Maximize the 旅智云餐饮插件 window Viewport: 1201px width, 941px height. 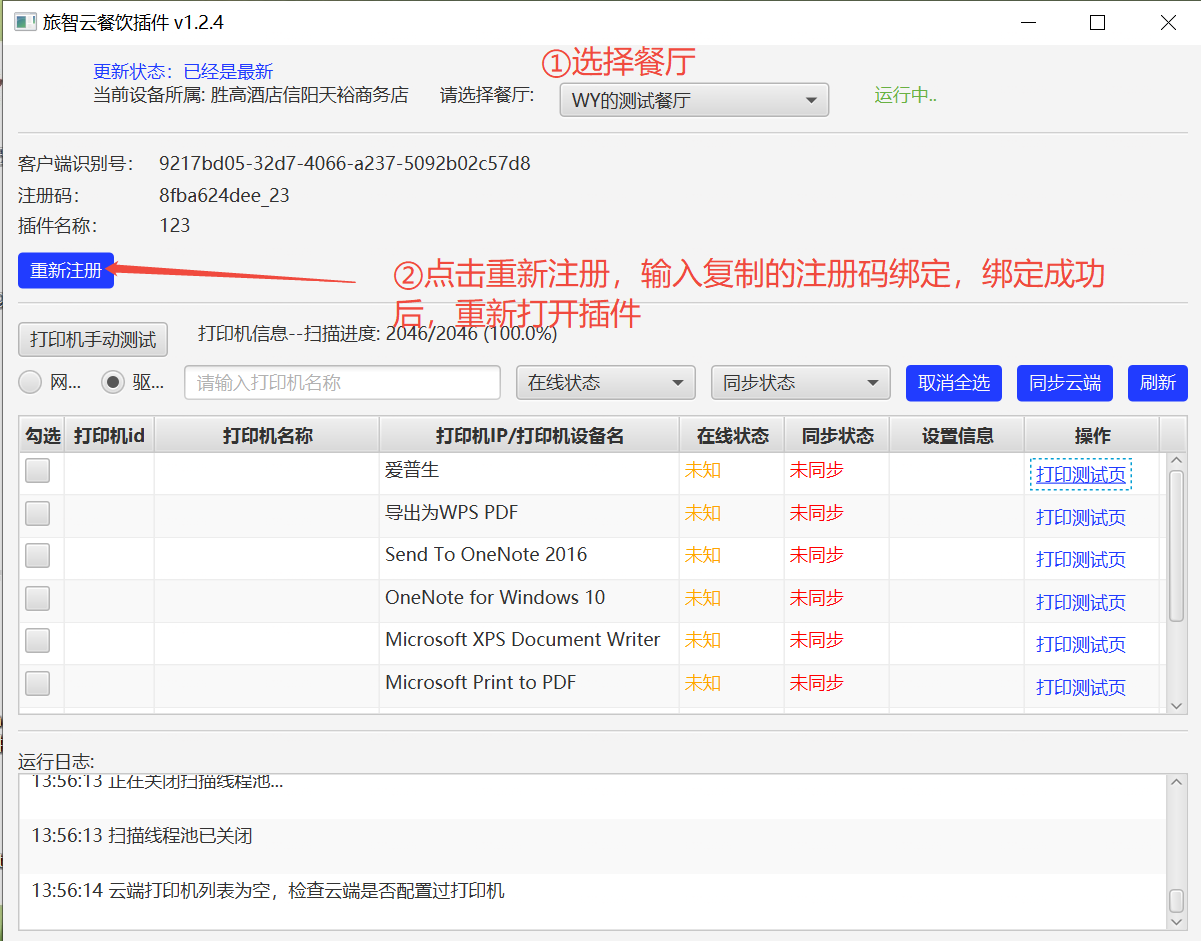pos(1098,22)
